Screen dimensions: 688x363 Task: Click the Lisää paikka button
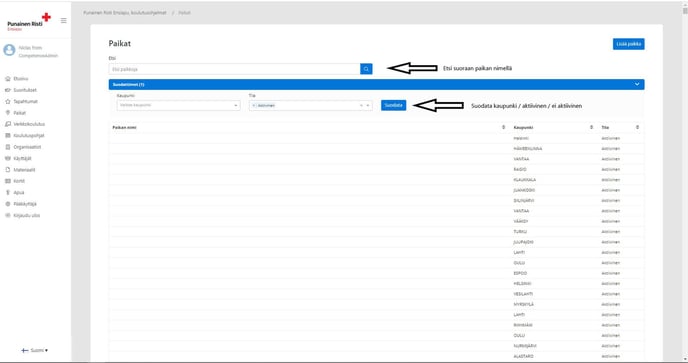pos(628,44)
